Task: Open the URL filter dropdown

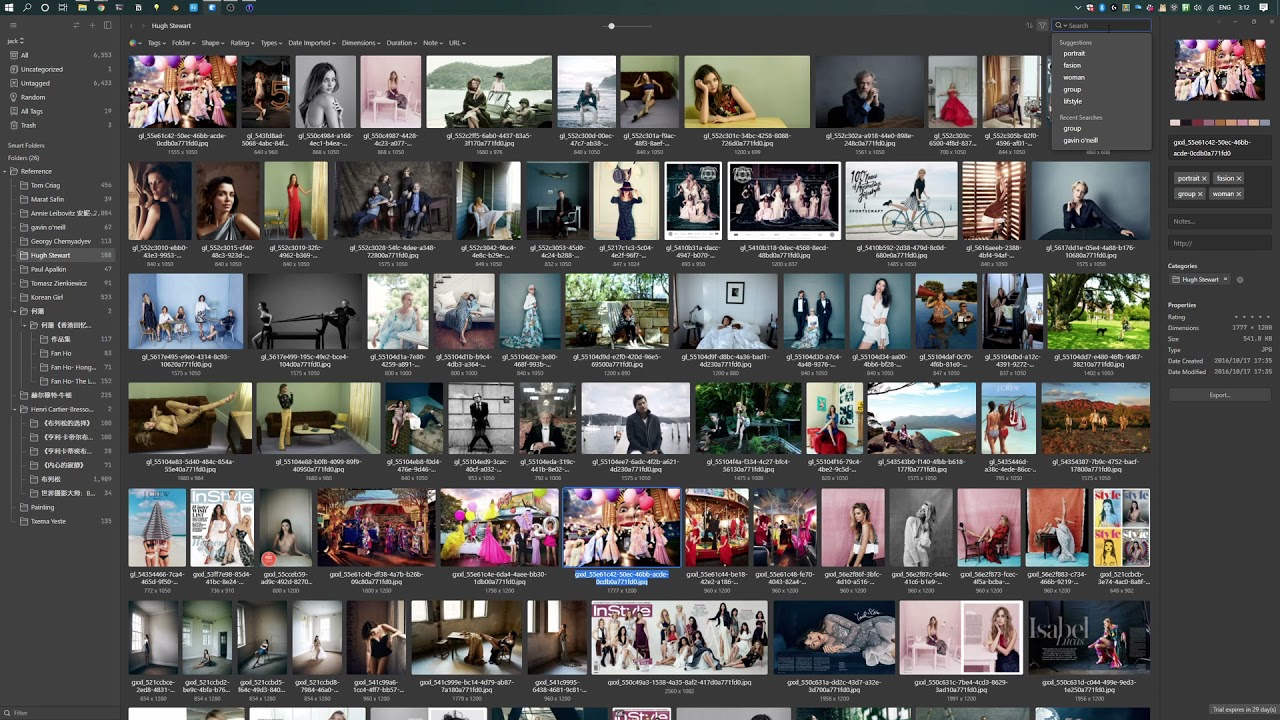Action: click(457, 43)
